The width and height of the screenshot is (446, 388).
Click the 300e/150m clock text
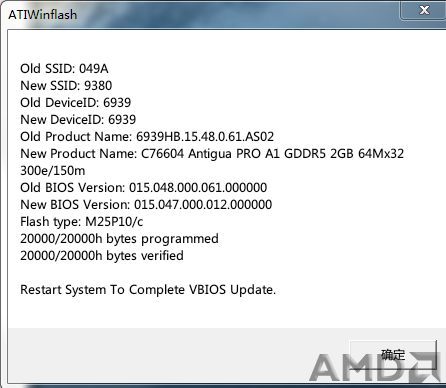coord(53,171)
